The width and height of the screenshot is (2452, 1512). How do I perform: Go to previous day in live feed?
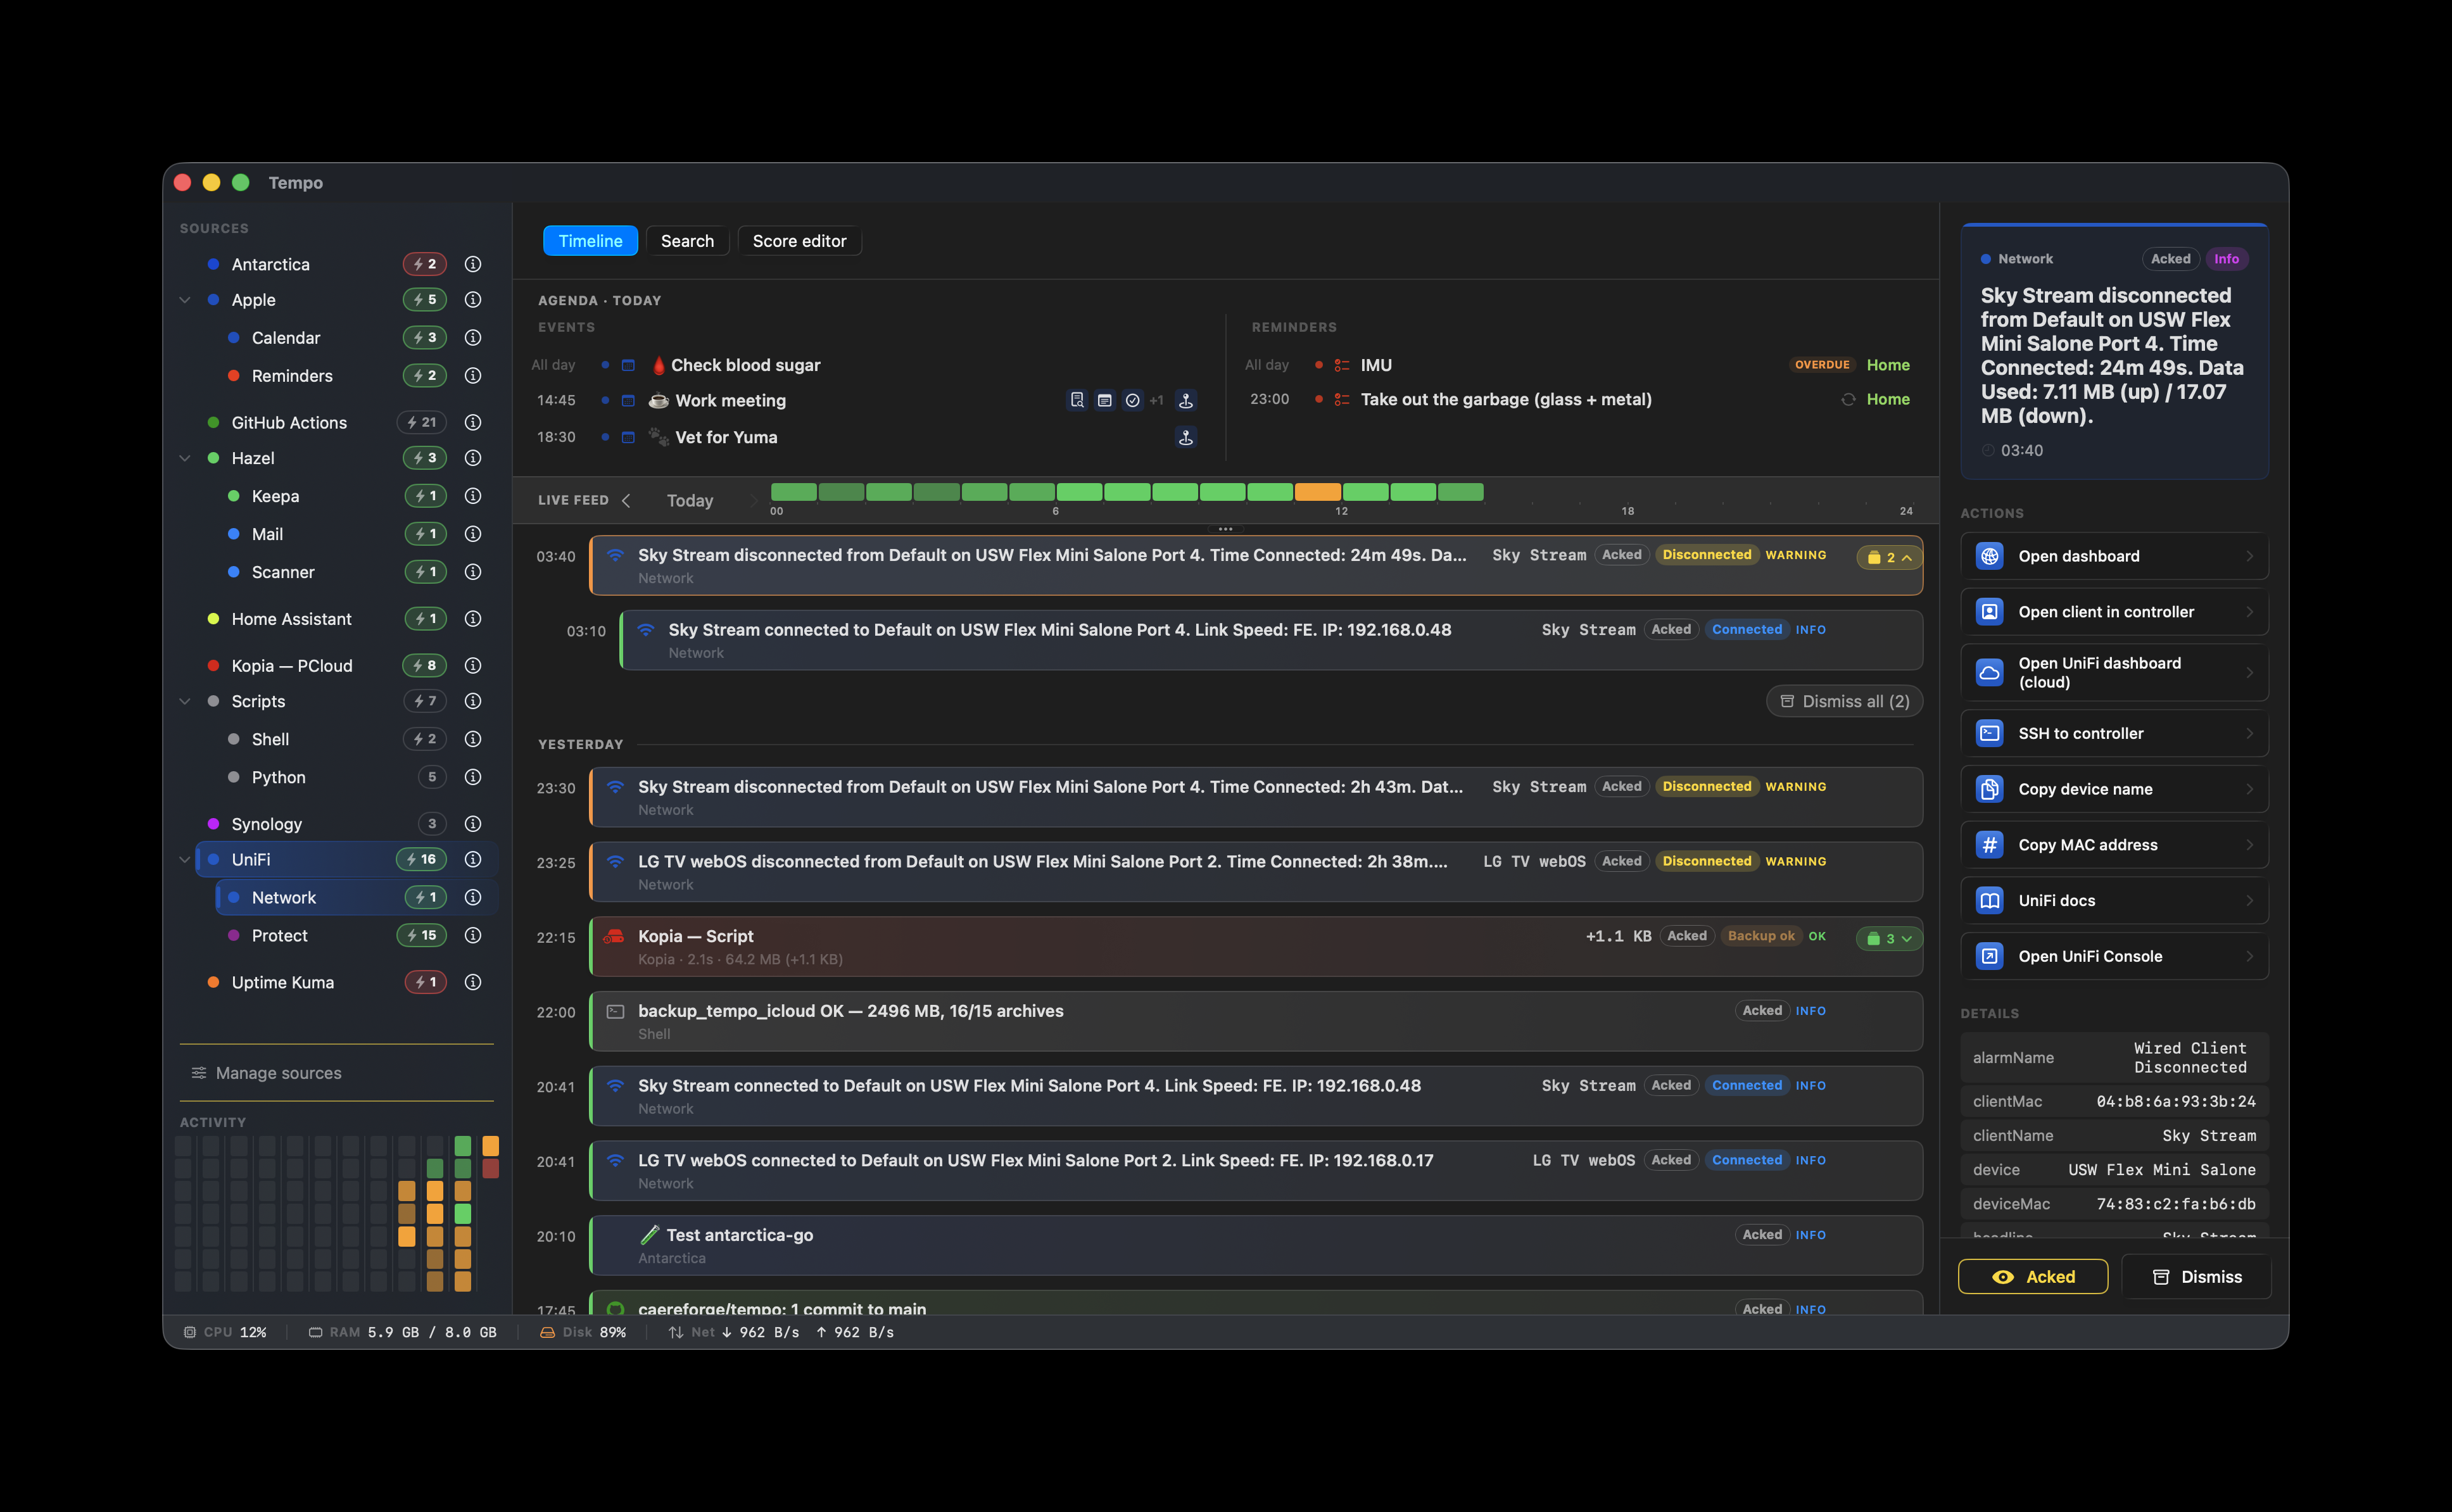(626, 500)
